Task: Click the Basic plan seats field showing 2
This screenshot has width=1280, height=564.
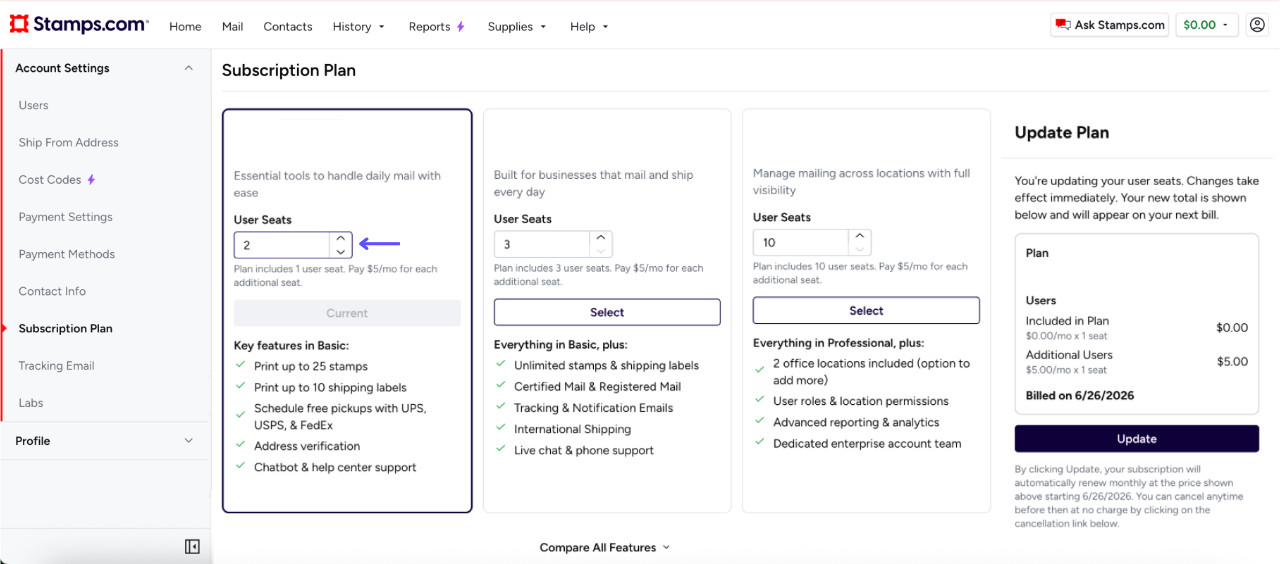Action: tap(282, 245)
